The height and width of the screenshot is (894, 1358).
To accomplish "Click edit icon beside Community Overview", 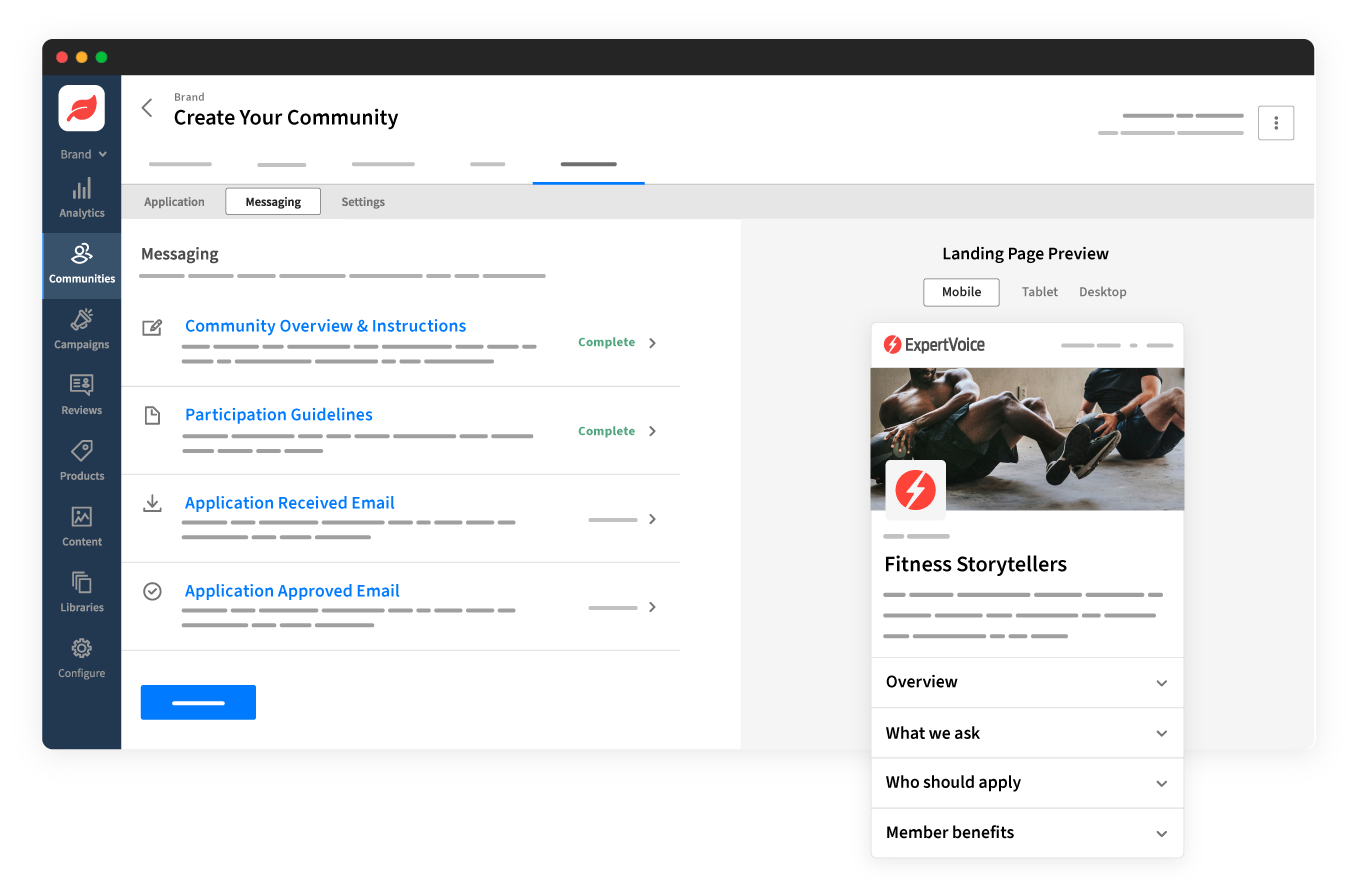I will 152,327.
